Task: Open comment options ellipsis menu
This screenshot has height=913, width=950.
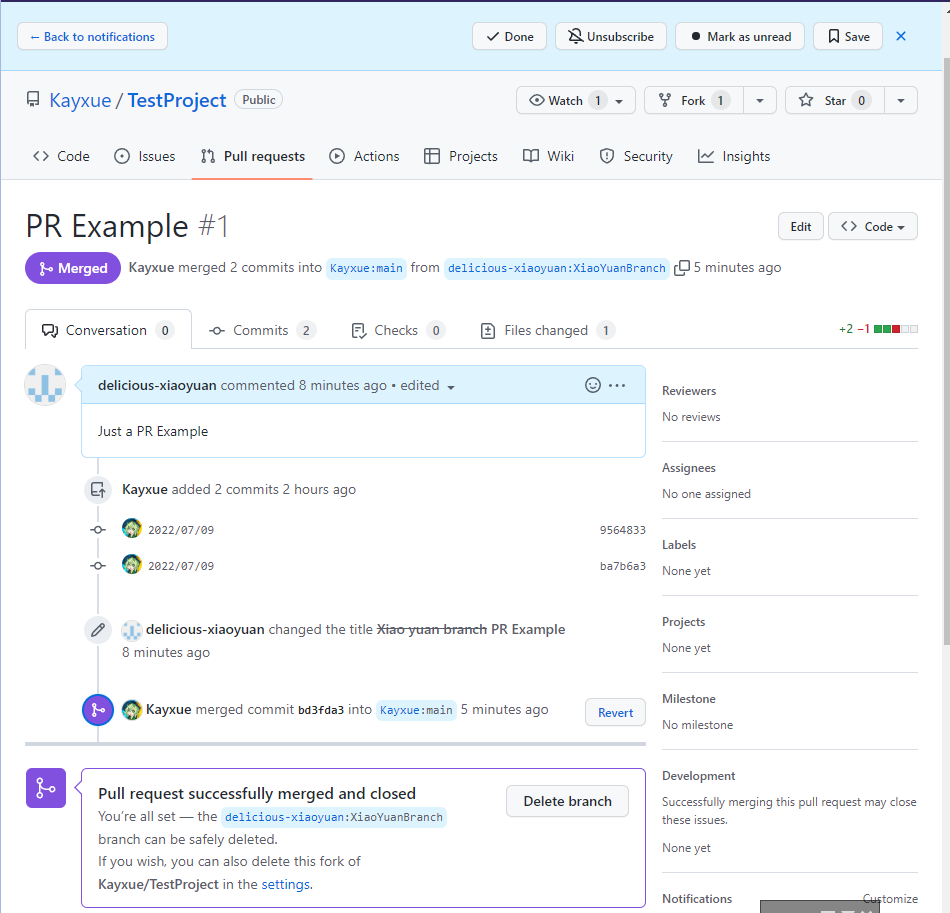Action: (x=617, y=385)
